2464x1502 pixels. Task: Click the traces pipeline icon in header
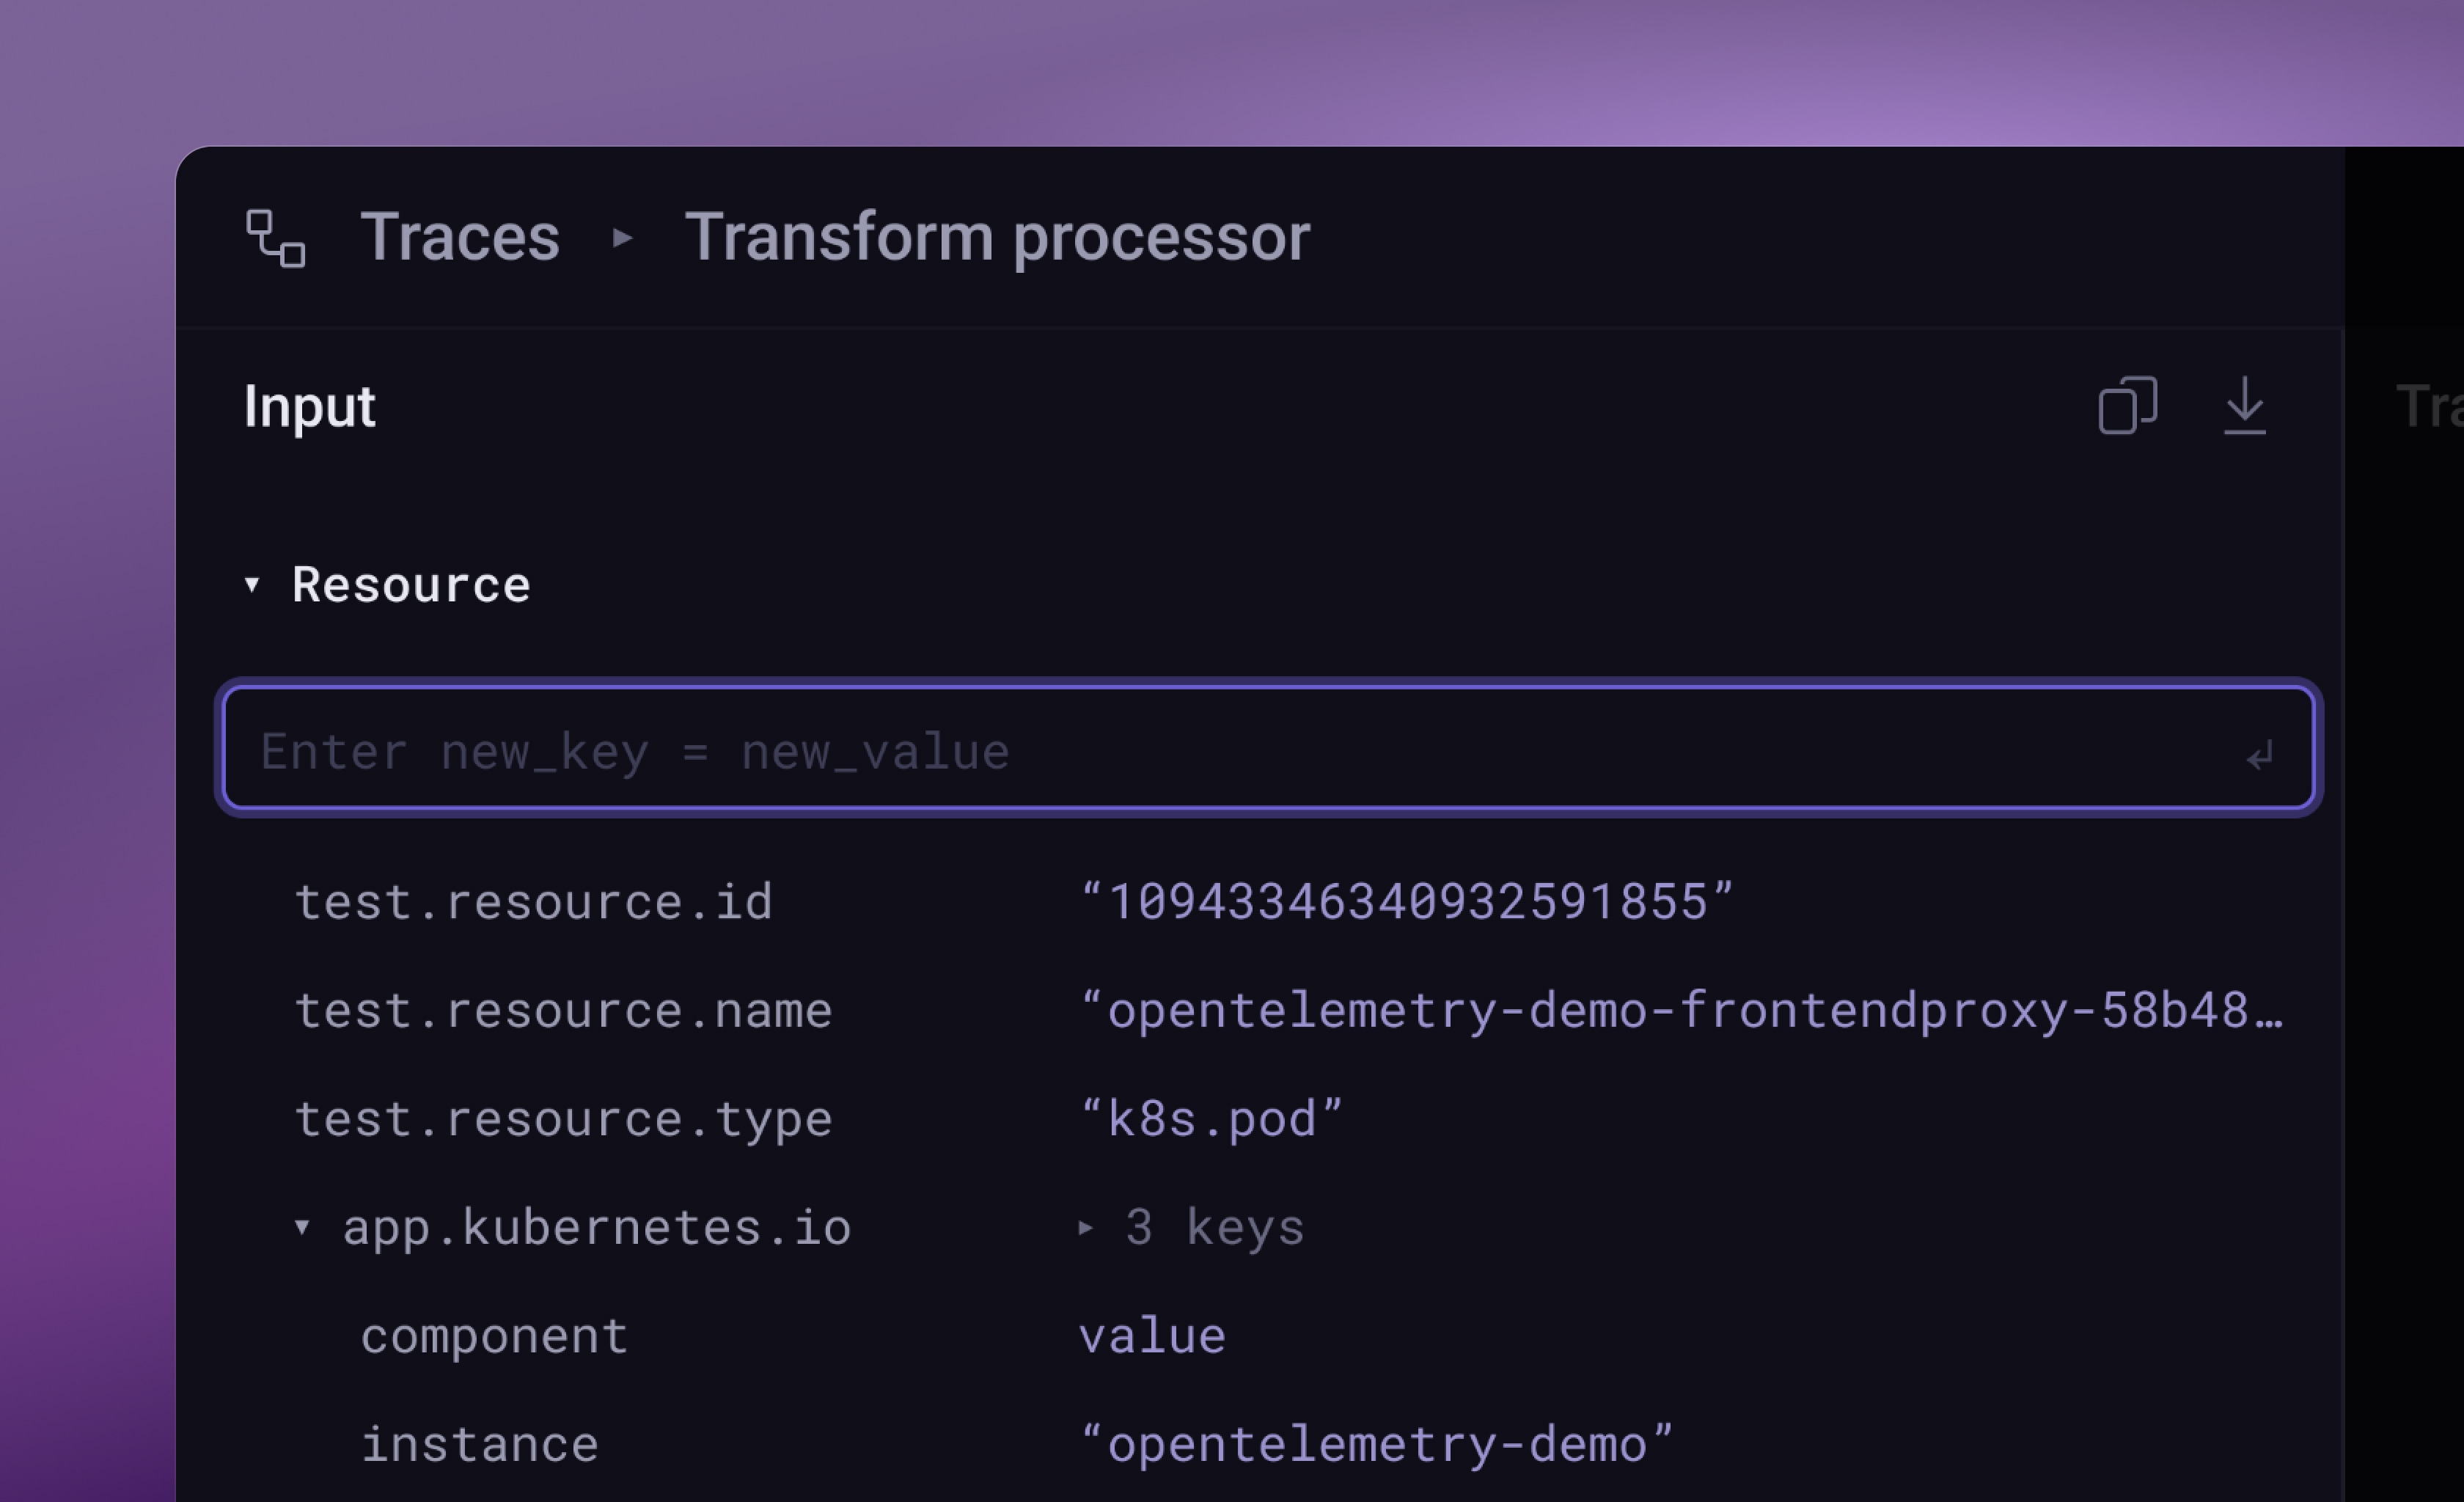pyautogui.click(x=275, y=238)
